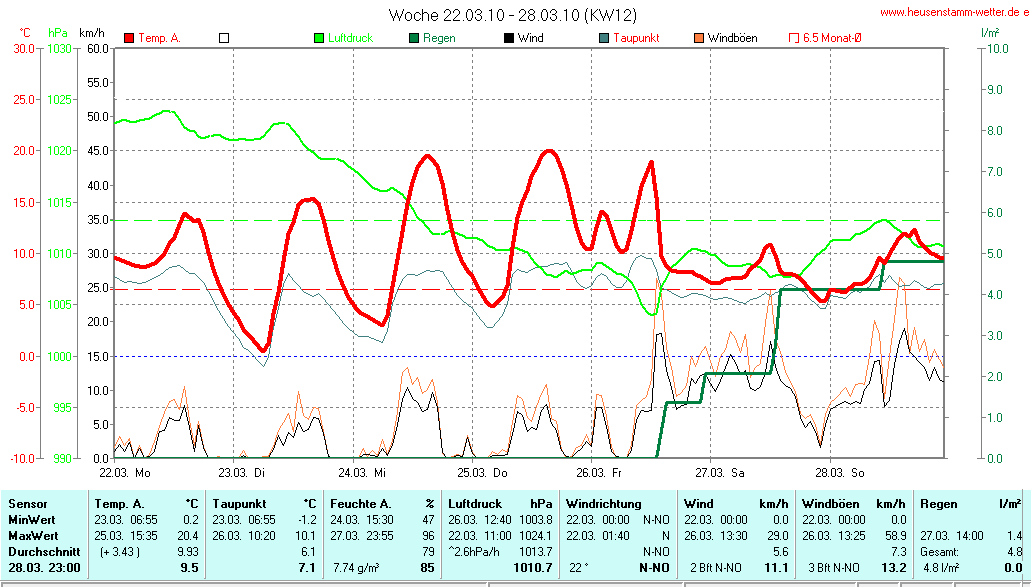Click the red Temp. A. legend swatch

pyautogui.click(x=129, y=38)
